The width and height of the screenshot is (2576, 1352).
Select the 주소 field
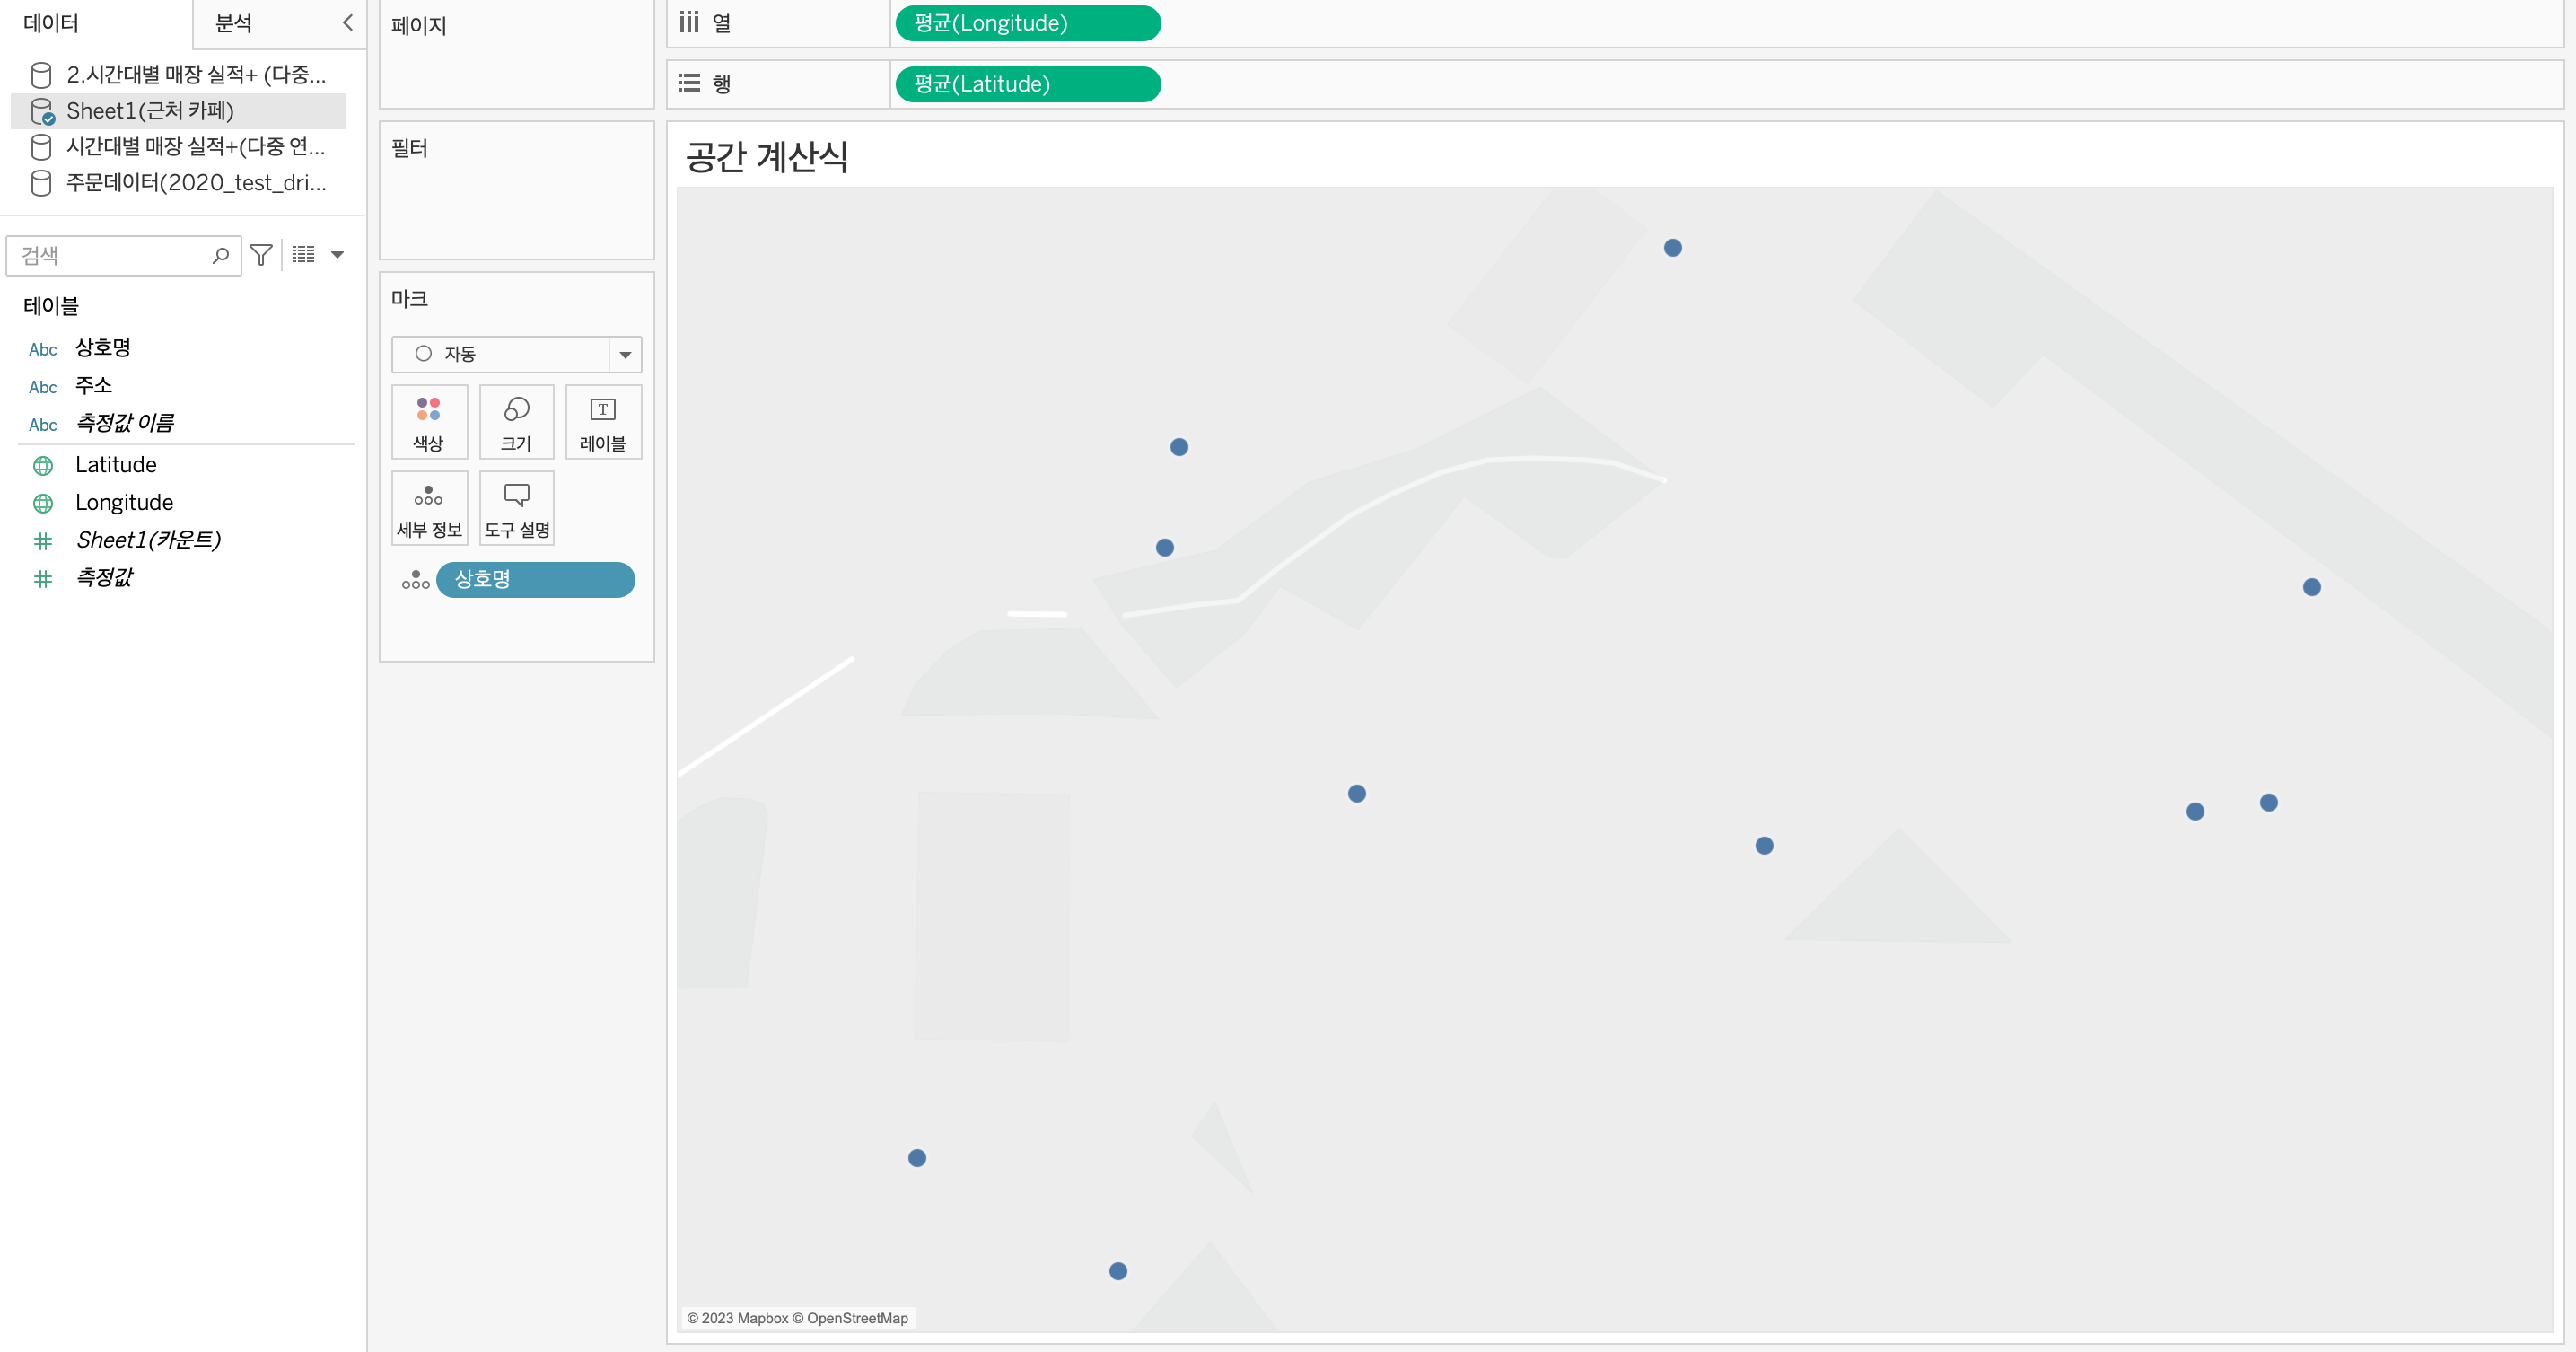click(93, 385)
